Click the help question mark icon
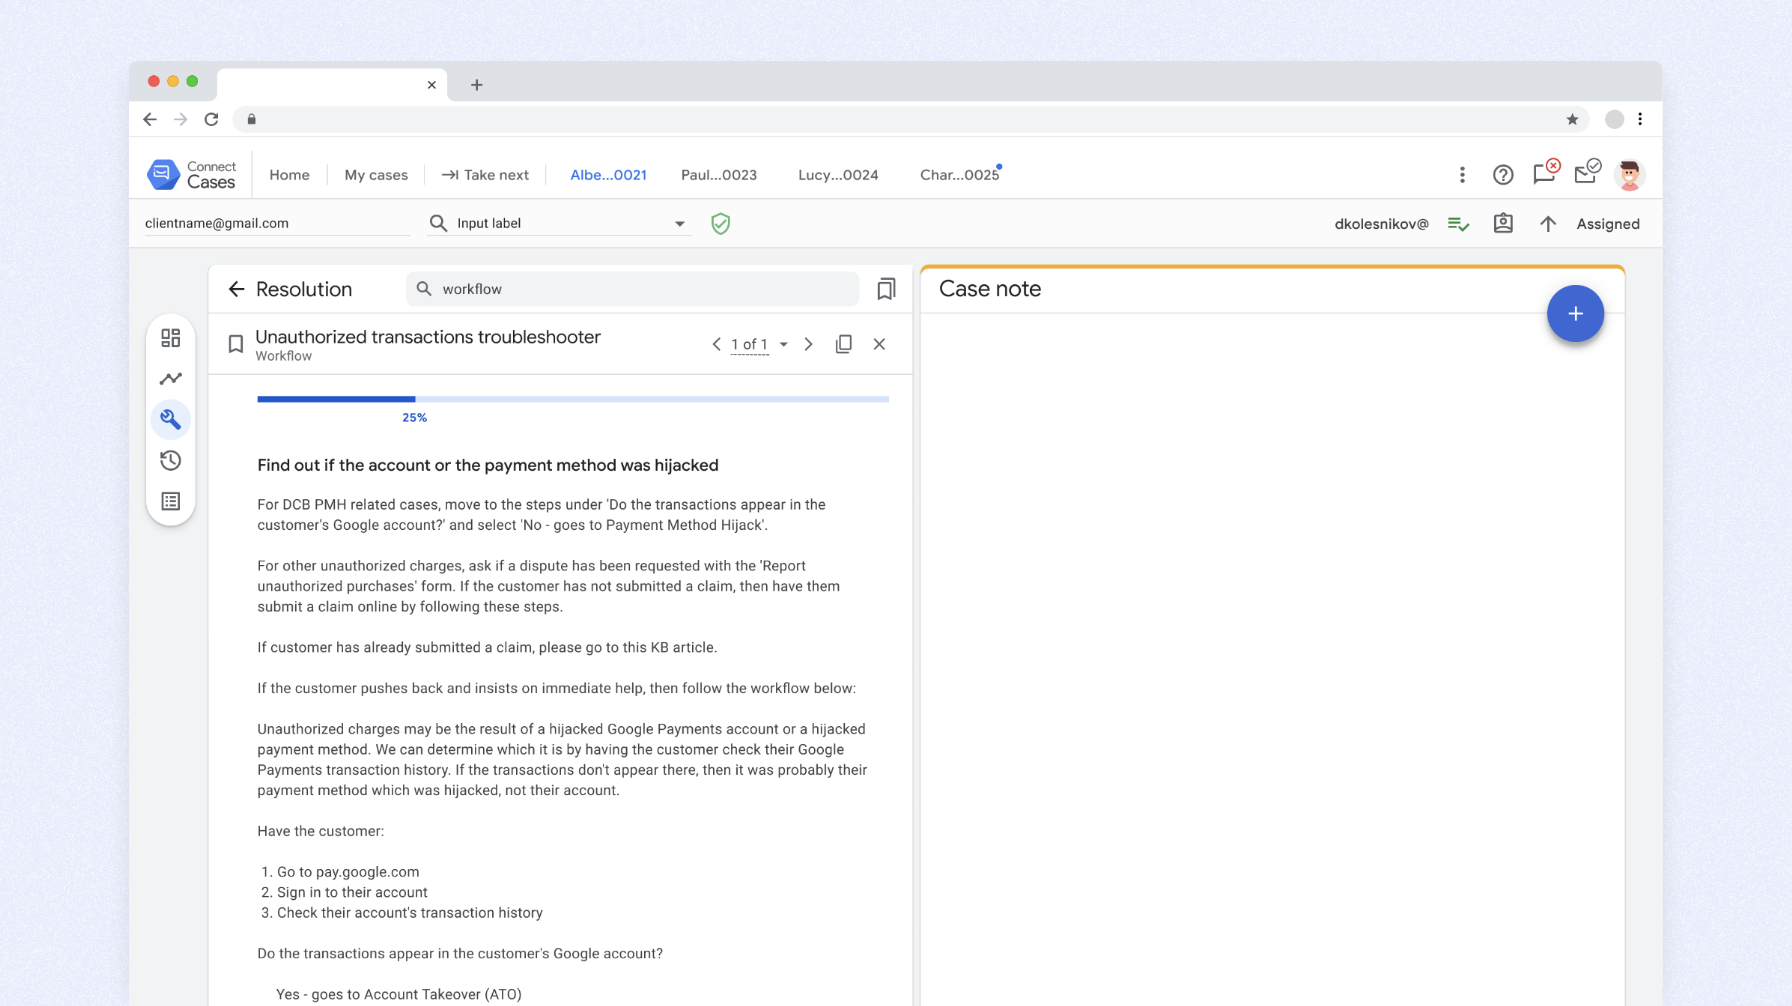Screen dimensions: 1792x1006 pyautogui.click(x=1502, y=175)
